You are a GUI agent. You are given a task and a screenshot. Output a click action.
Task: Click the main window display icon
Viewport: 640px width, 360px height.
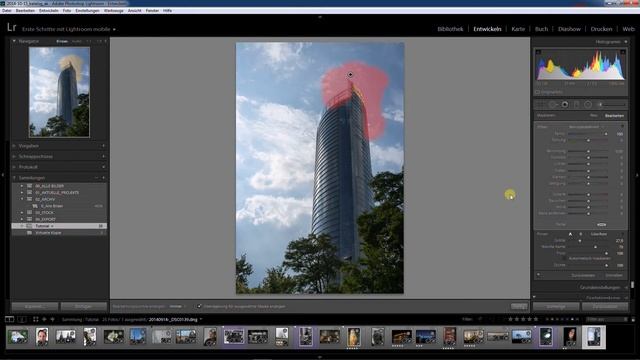[9, 319]
